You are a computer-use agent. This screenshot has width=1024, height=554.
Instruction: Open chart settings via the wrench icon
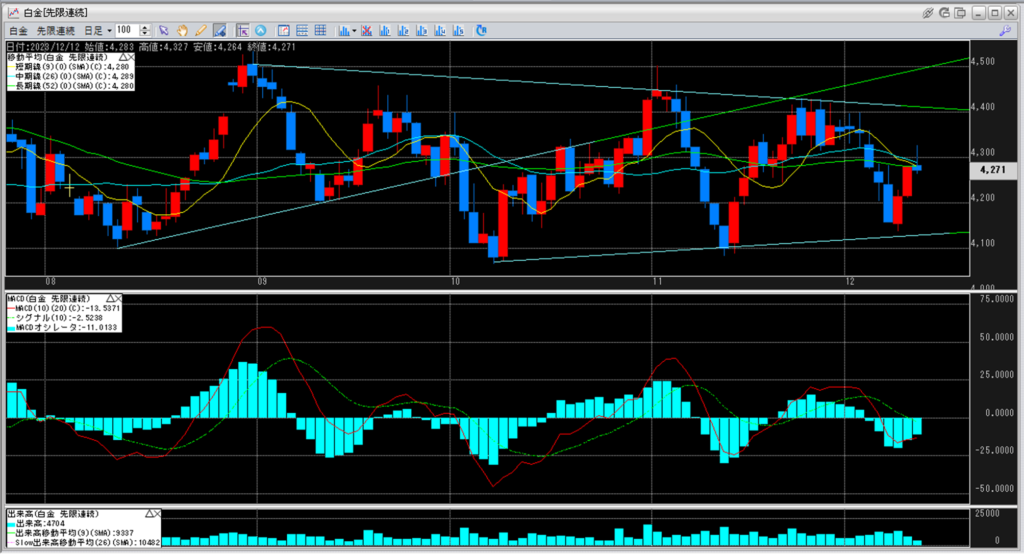1005,30
